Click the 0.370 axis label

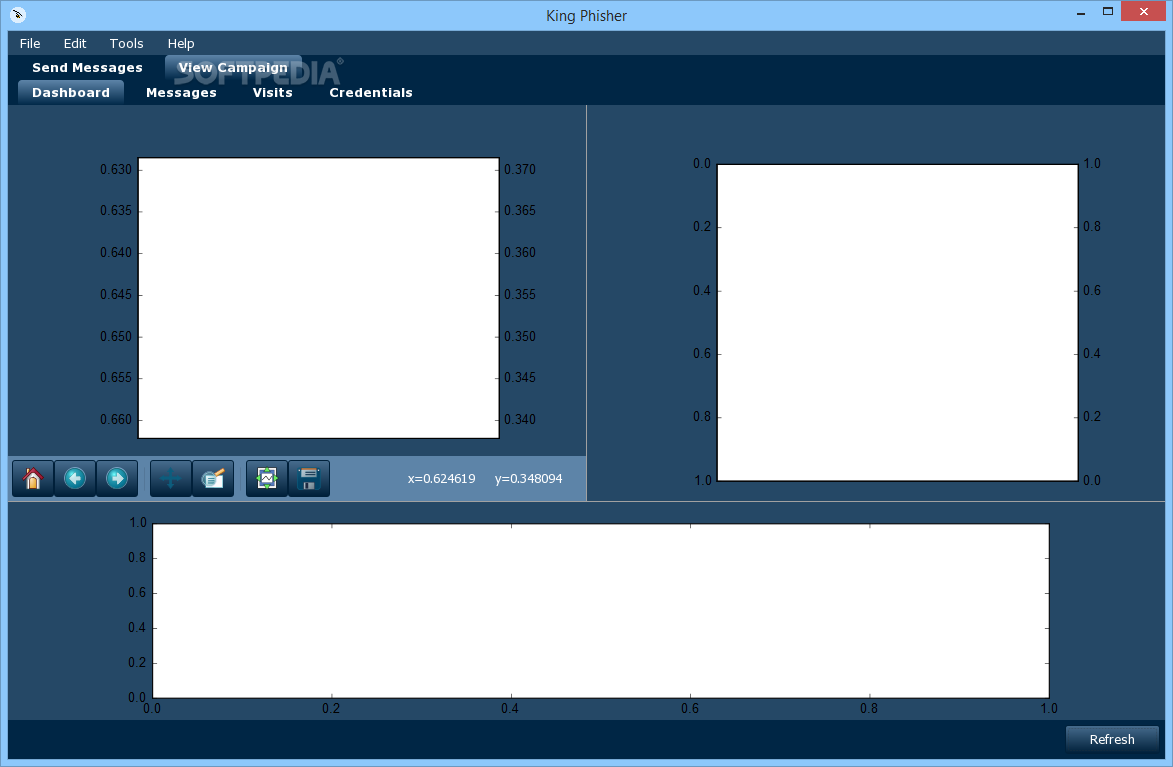click(520, 170)
